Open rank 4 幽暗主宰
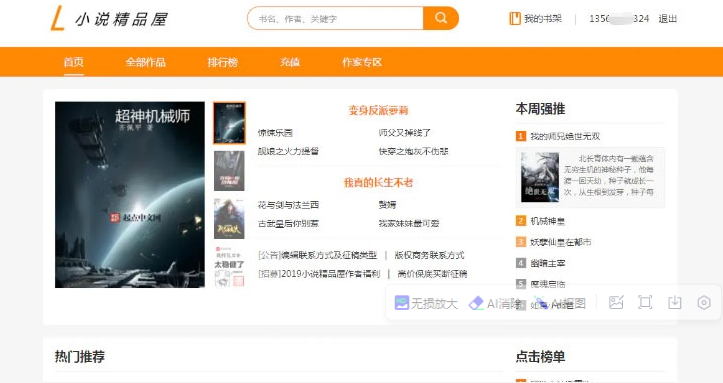Viewport: 723px width, 383px height. click(547, 263)
